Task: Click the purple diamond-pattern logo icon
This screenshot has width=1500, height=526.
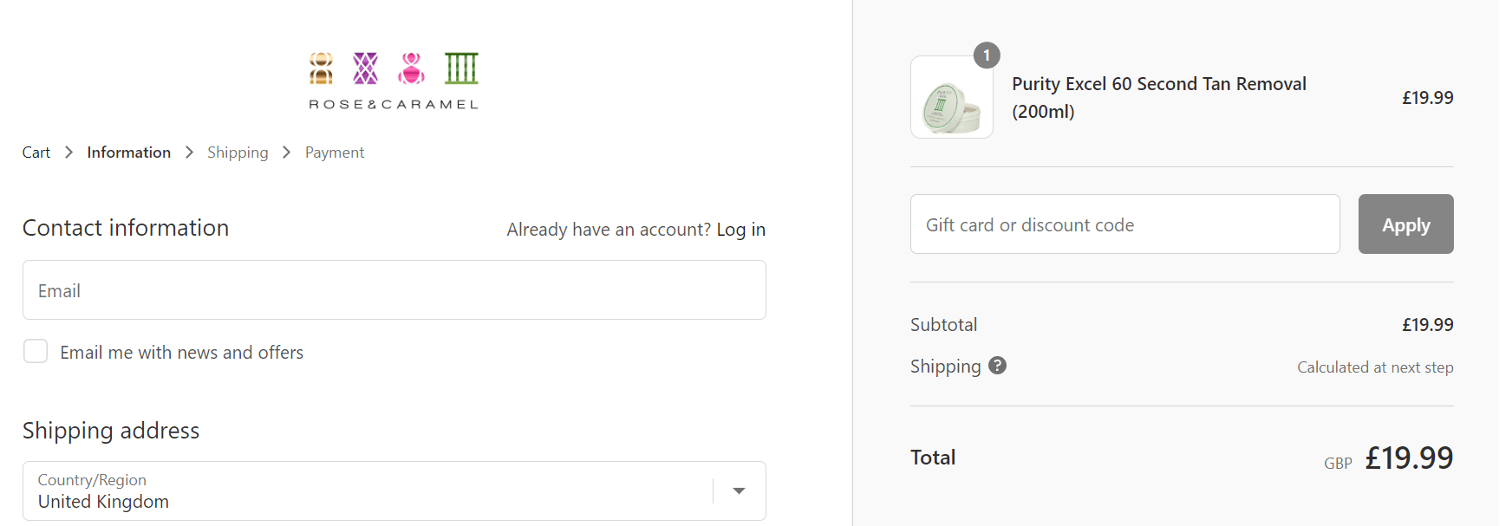Action: (x=366, y=68)
